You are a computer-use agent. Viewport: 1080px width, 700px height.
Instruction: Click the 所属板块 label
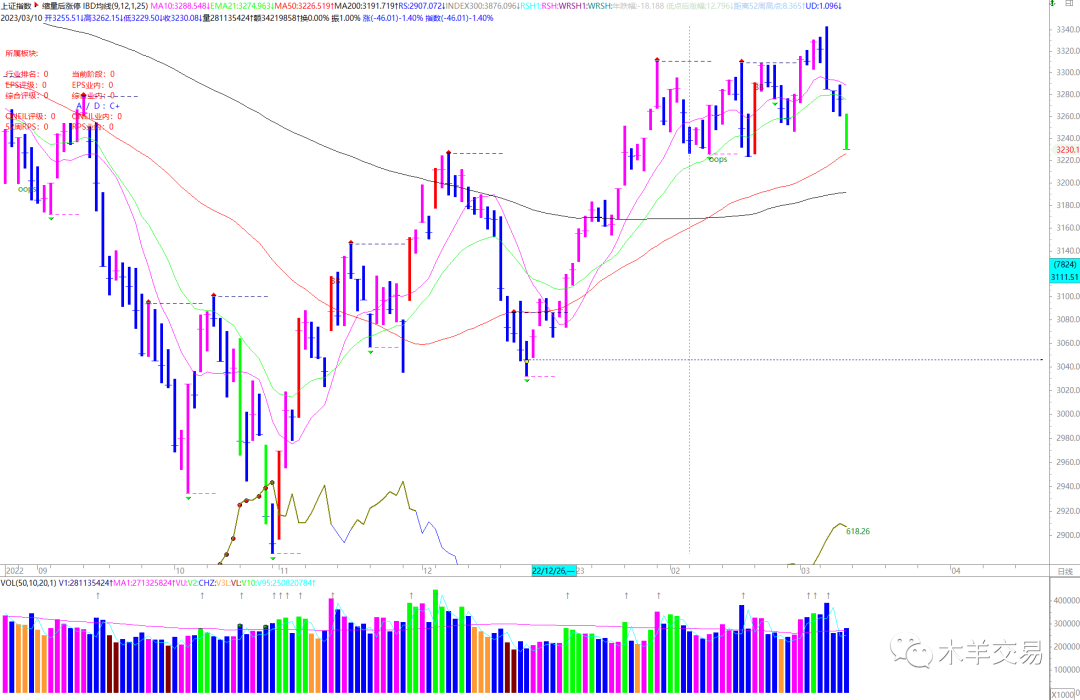point(21,53)
